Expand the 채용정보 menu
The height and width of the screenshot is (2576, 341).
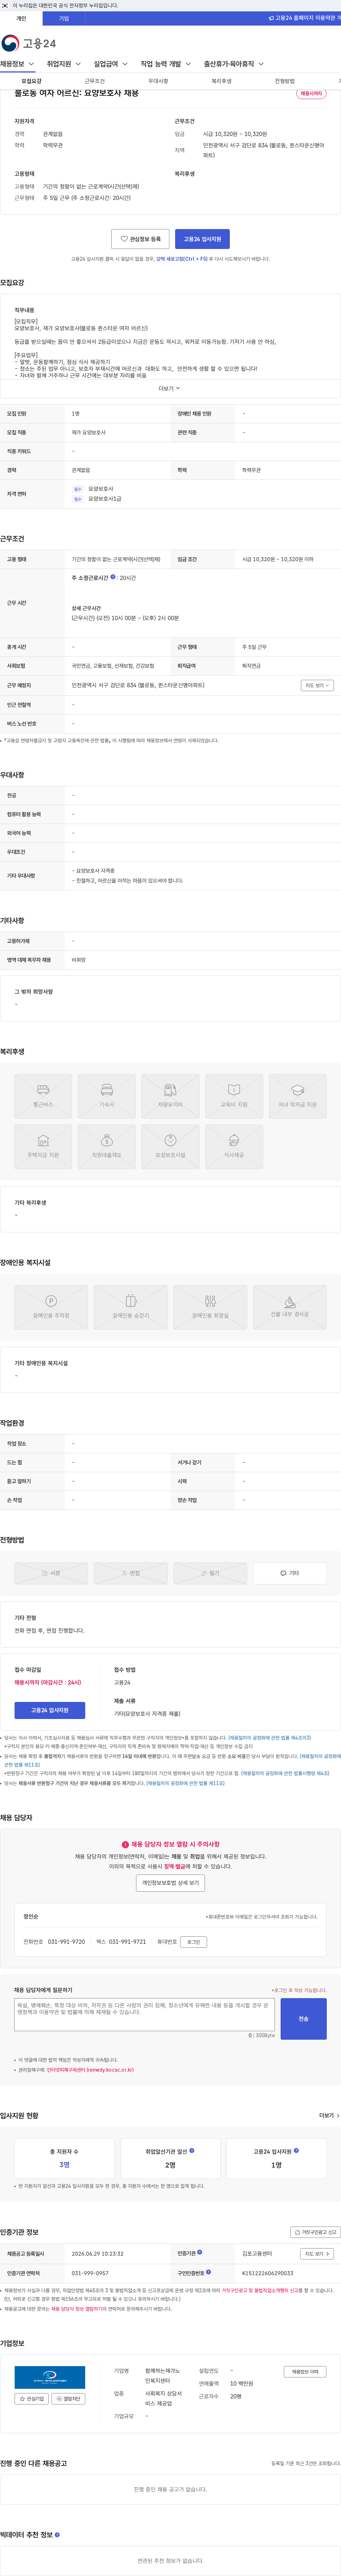(x=17, y=64)
